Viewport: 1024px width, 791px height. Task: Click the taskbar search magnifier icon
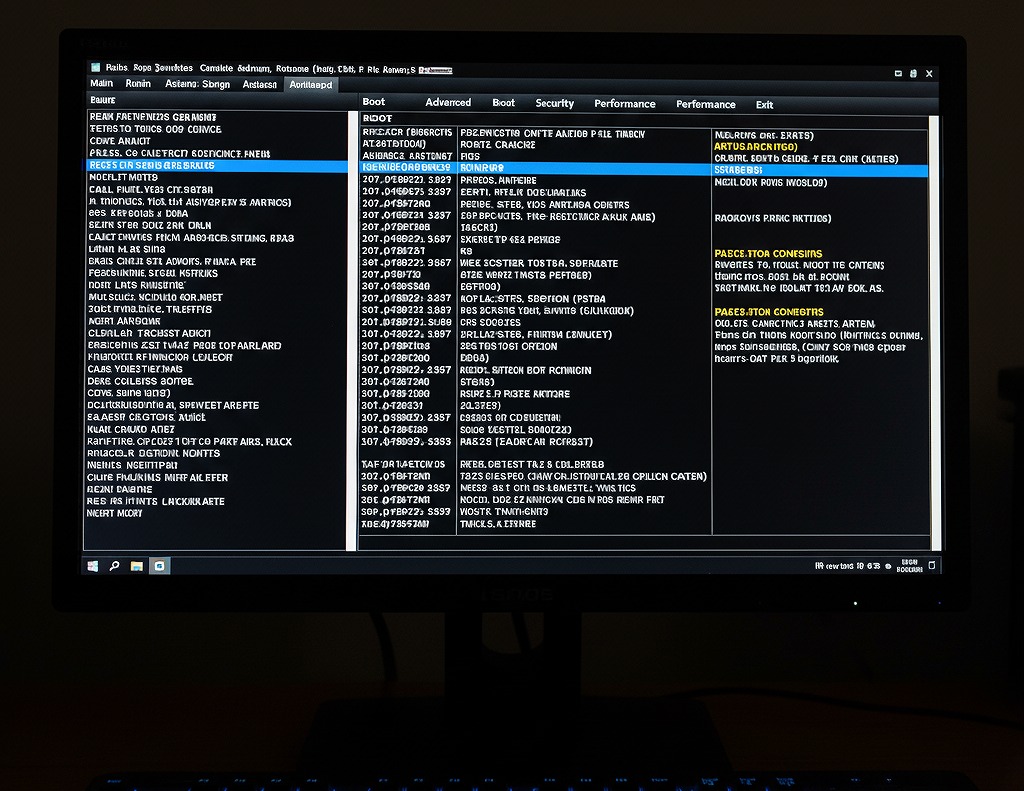[x=115, y=566]
